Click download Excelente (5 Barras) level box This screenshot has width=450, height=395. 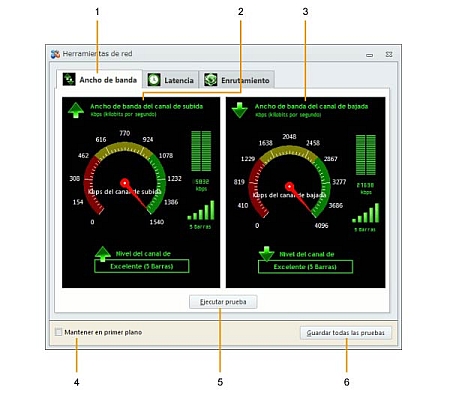click(305, 267)
